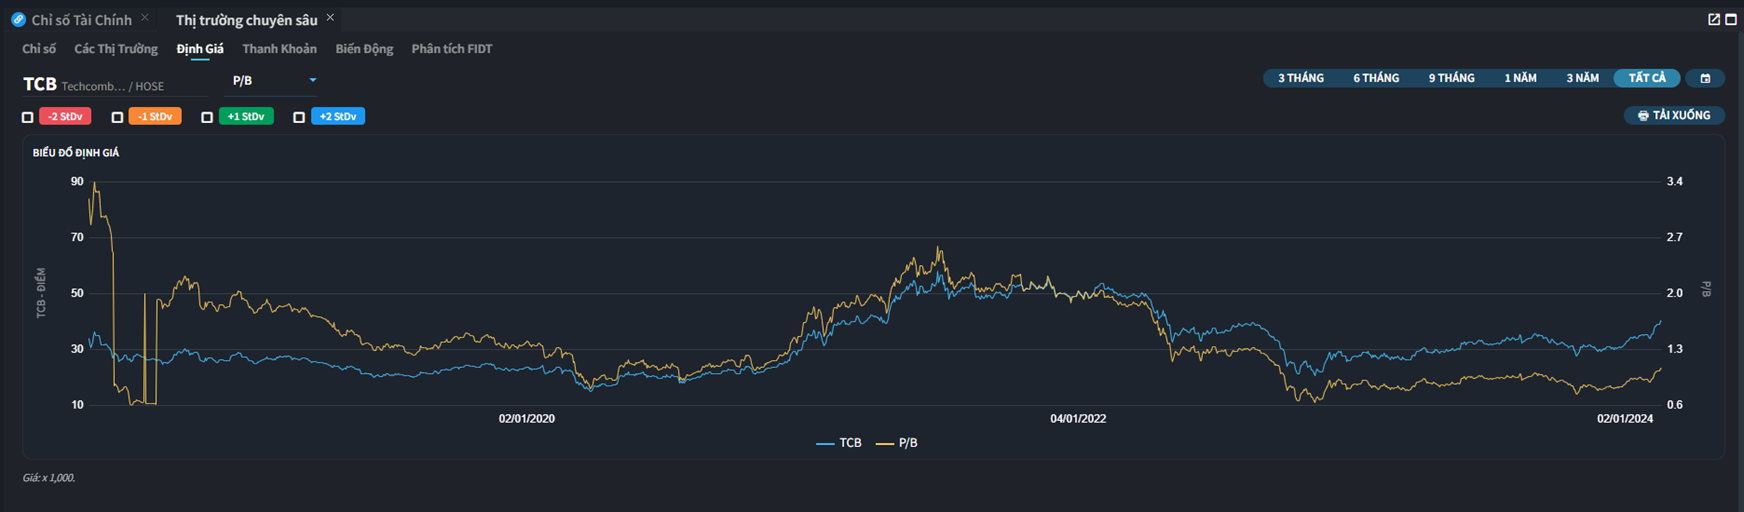Viewport: 1744px width, 512px height.
Task: Click the TCB legend marker below chart
Action: point(826,443)
